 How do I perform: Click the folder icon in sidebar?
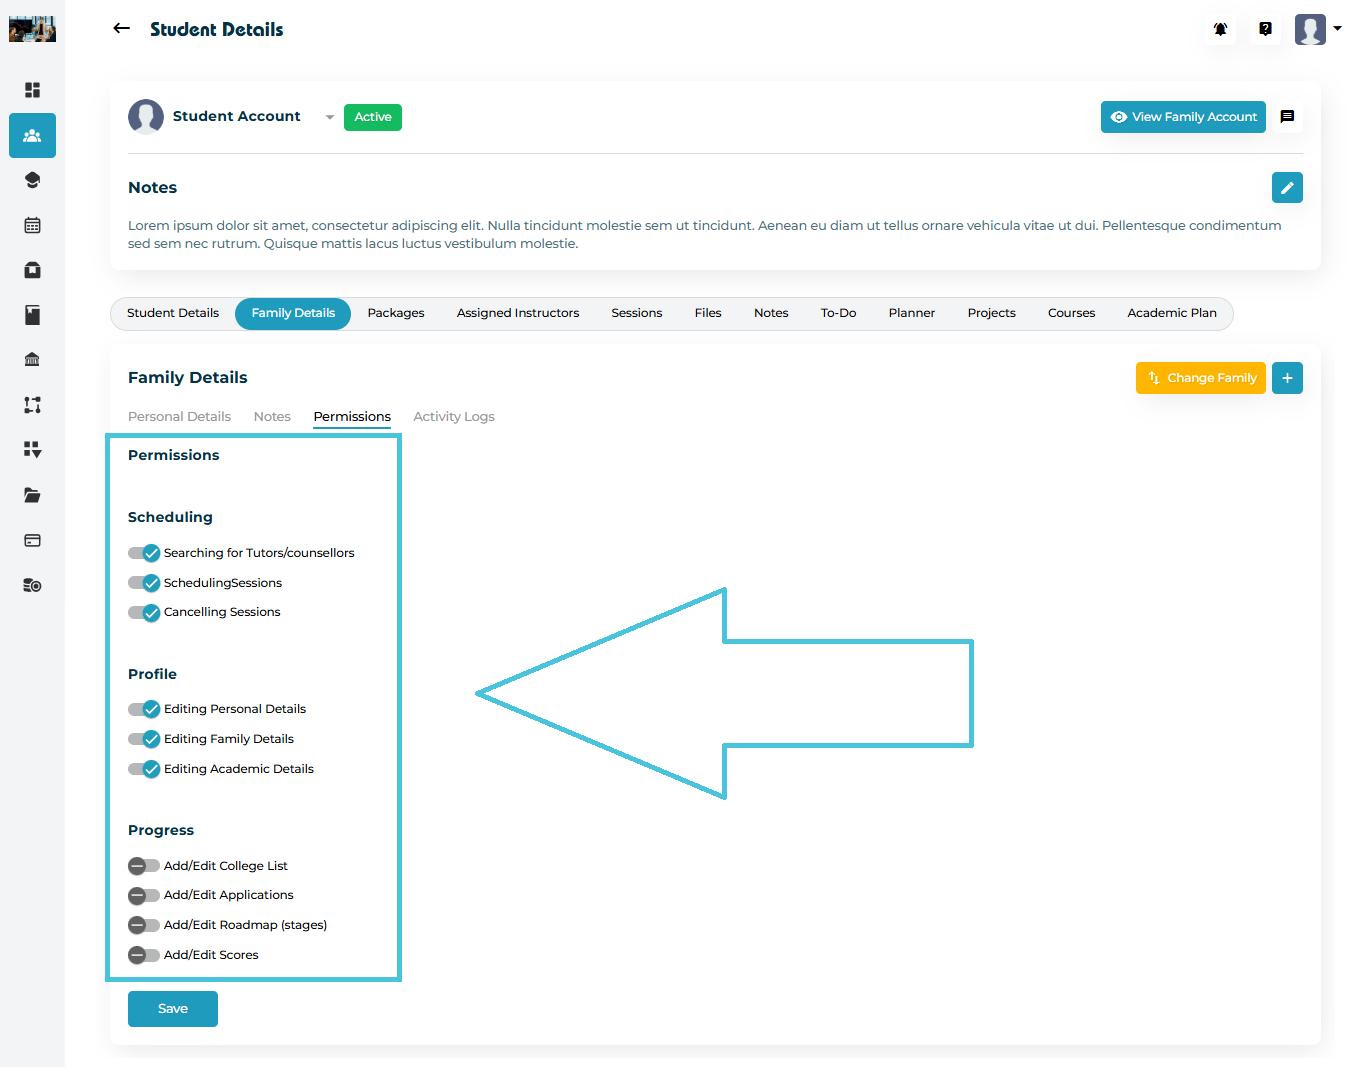point(32,495)
